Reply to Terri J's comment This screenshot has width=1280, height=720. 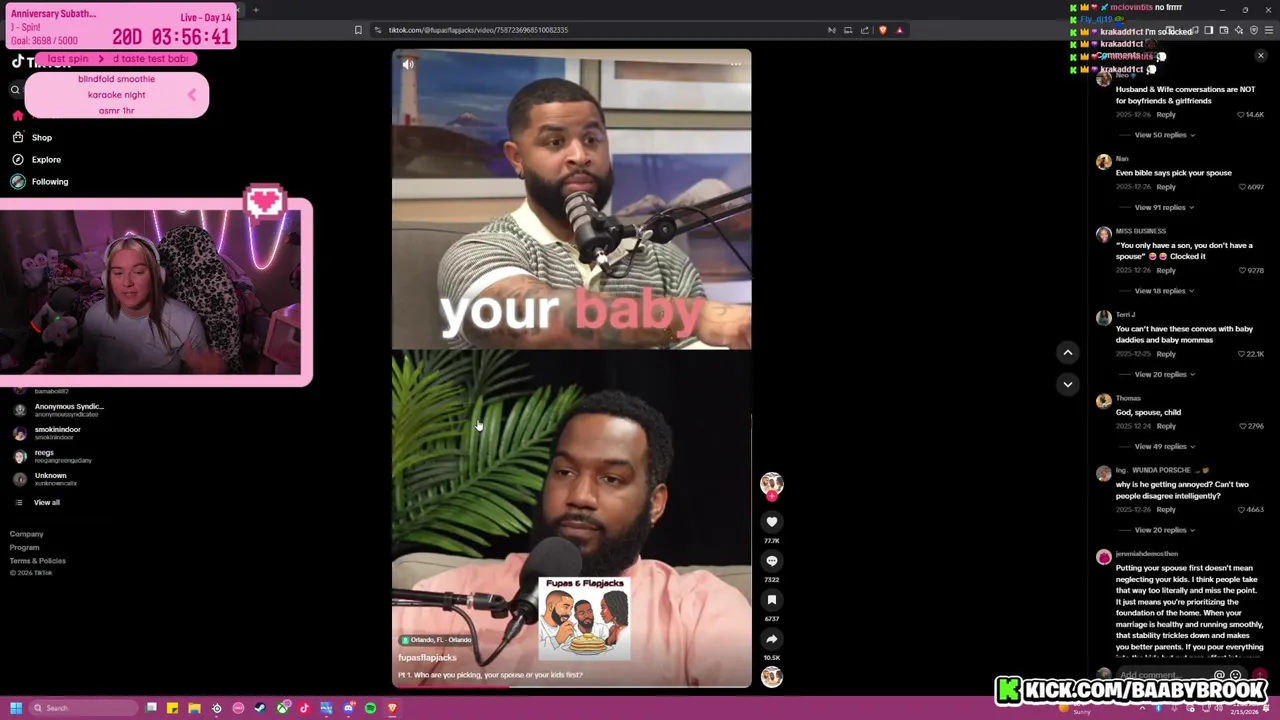1166,354
